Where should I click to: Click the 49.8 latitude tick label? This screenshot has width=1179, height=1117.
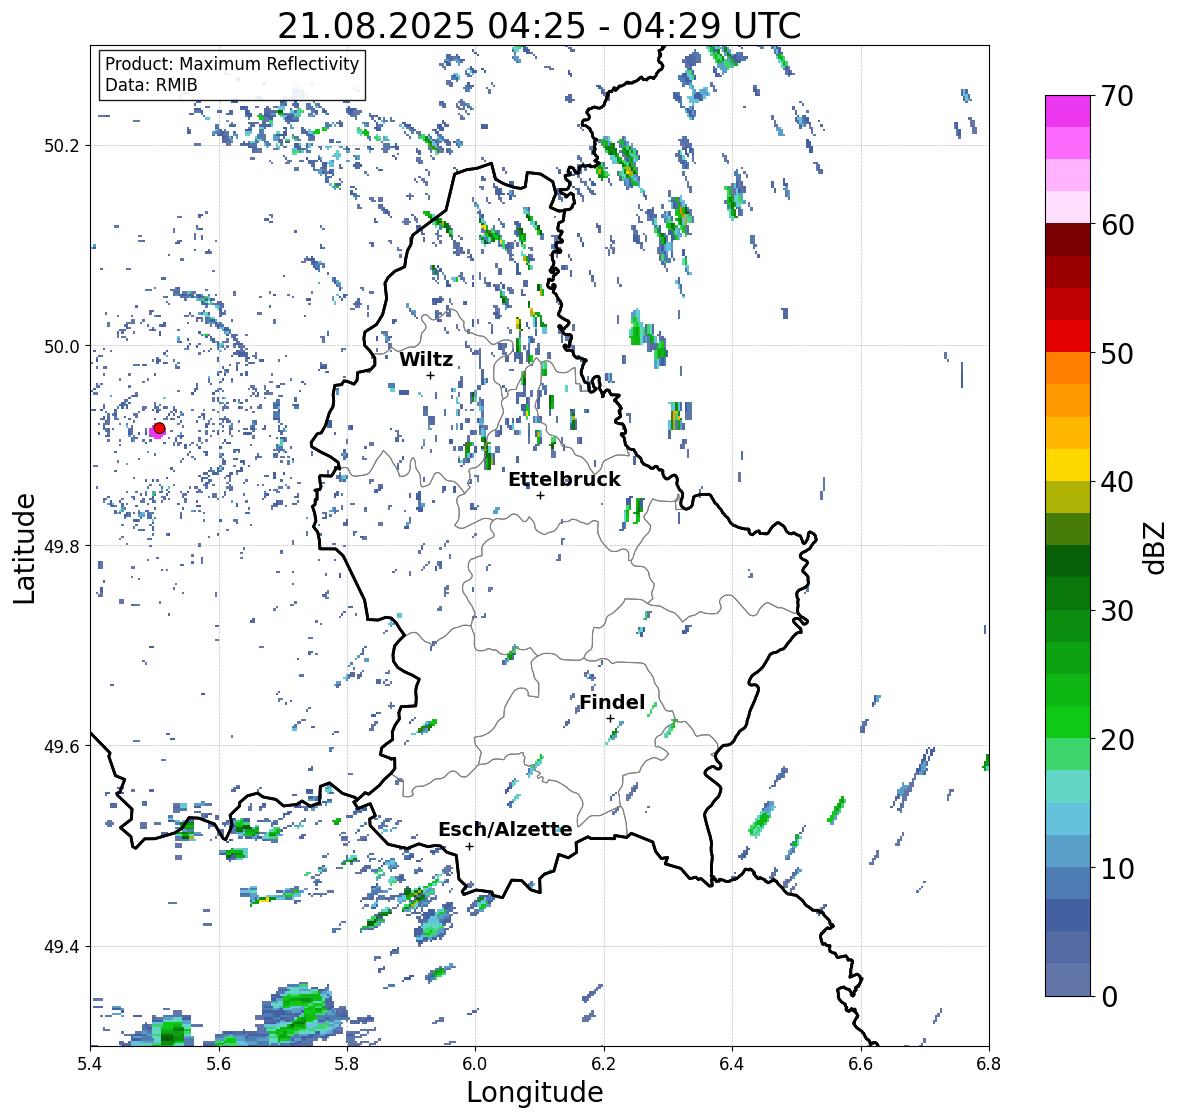click(61, 546)
